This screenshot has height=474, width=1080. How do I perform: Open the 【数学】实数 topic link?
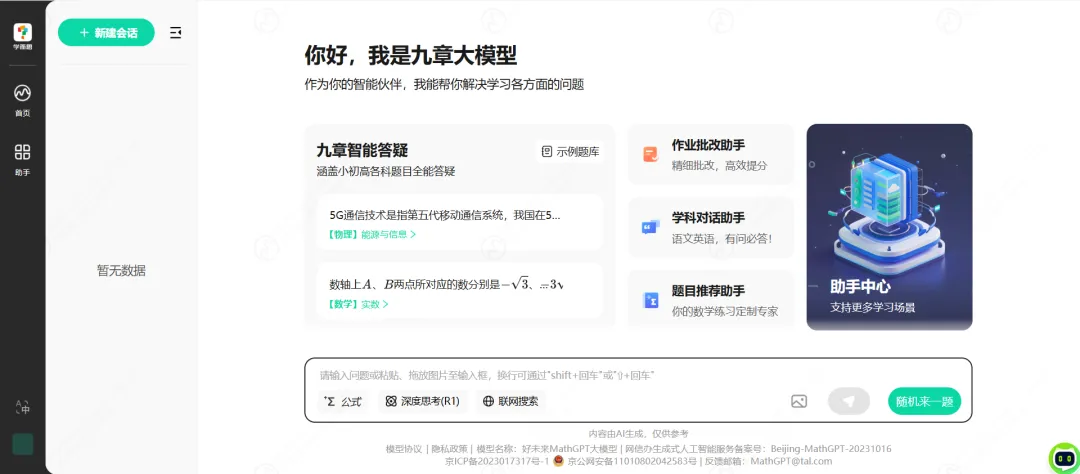tap(359, 304)
